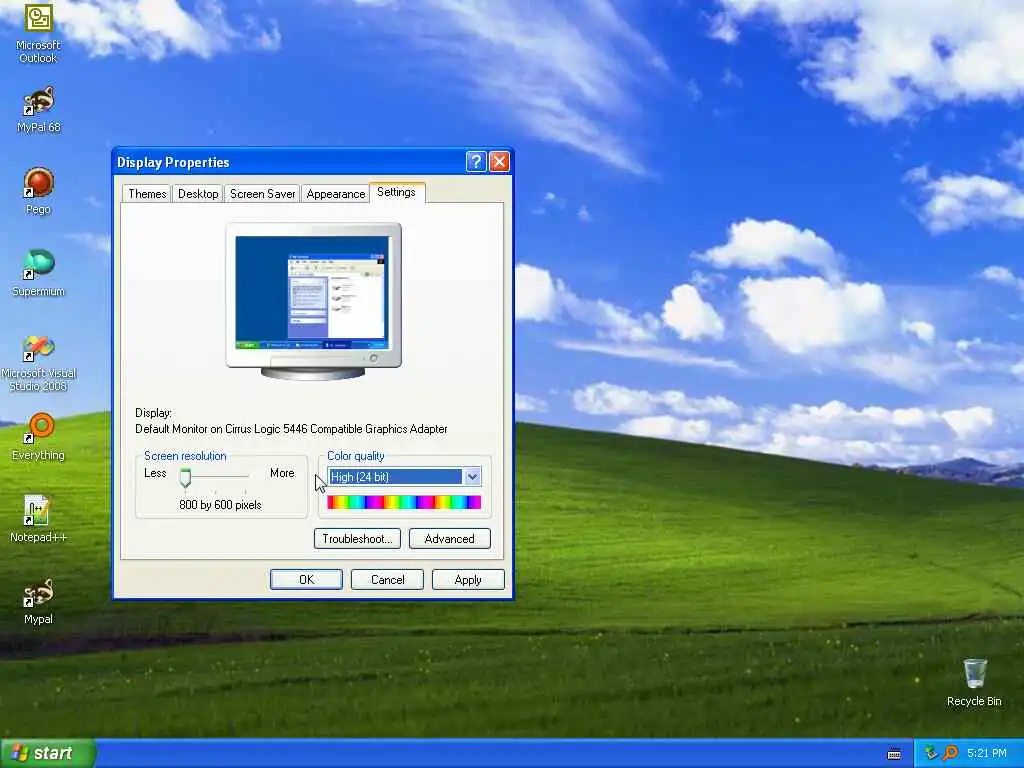Switch to the Desktop tab

[198, 194]
